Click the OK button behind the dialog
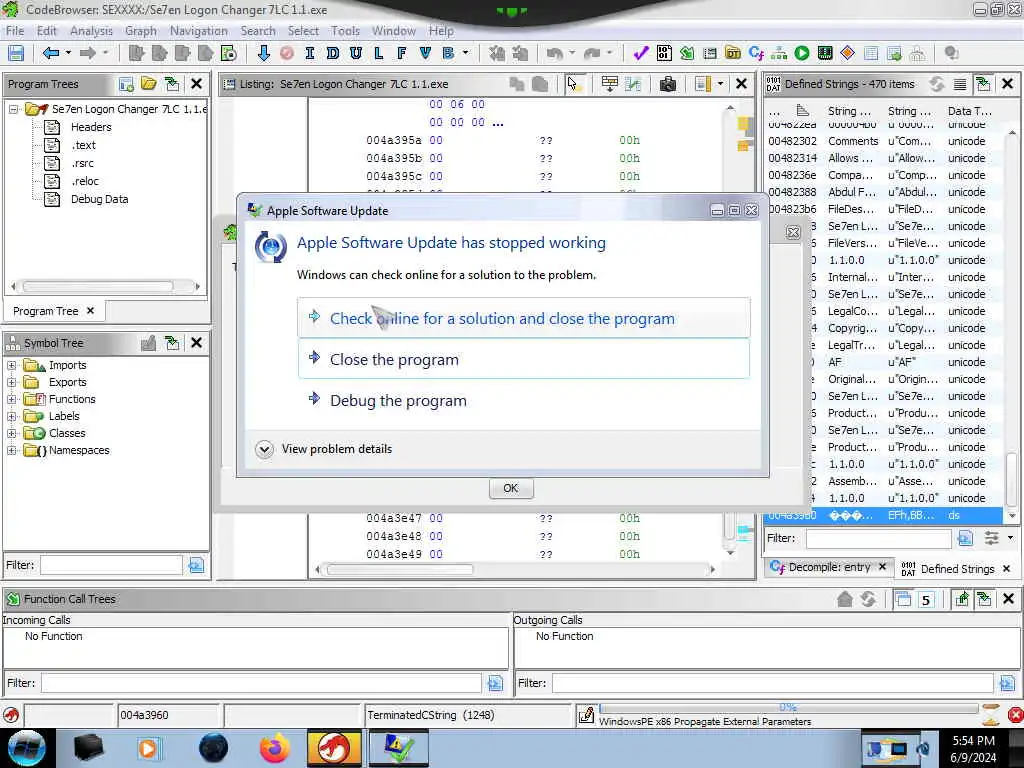 coord(511,488)
